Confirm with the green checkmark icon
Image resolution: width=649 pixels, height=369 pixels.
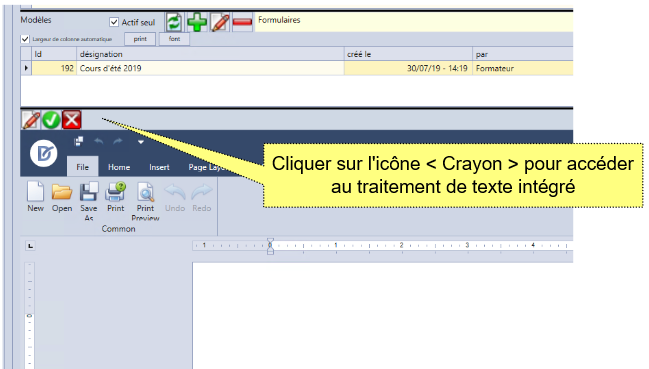51,120
